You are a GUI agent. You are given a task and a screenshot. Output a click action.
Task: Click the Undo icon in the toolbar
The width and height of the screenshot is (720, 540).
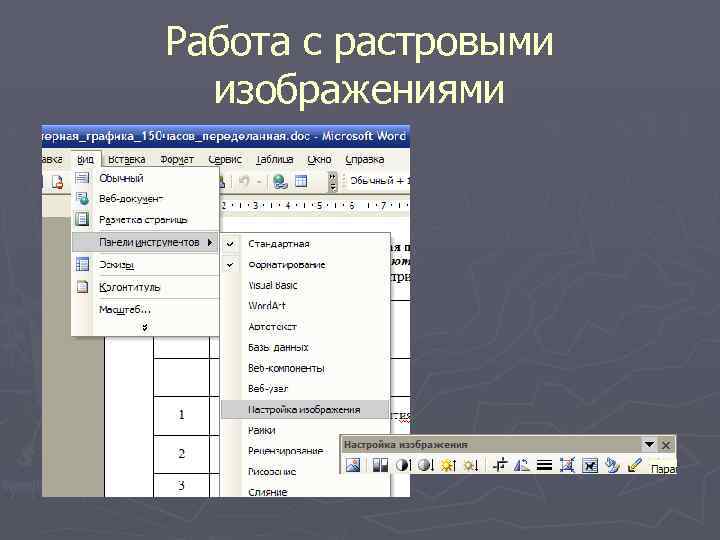coord(244,182)
